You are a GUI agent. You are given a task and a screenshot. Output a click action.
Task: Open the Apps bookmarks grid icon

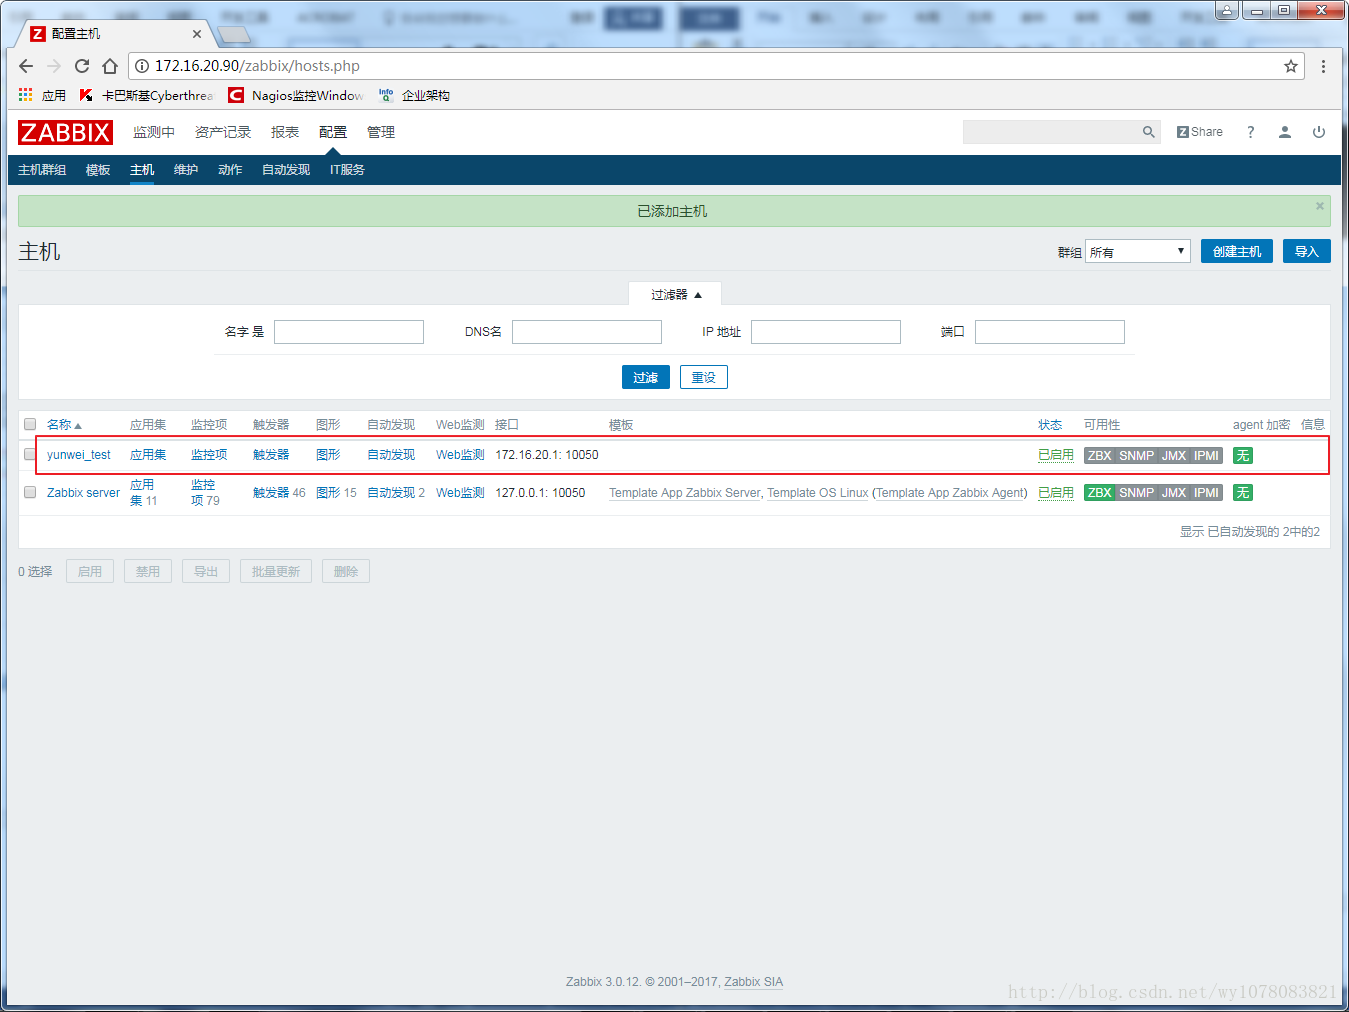pos(26,95)
